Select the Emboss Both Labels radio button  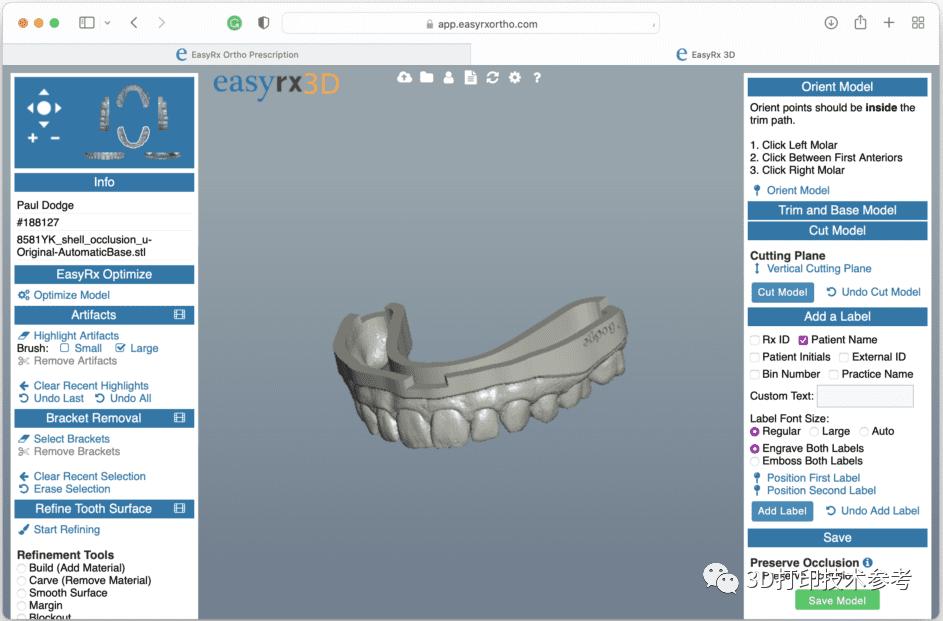pos(755,461)
